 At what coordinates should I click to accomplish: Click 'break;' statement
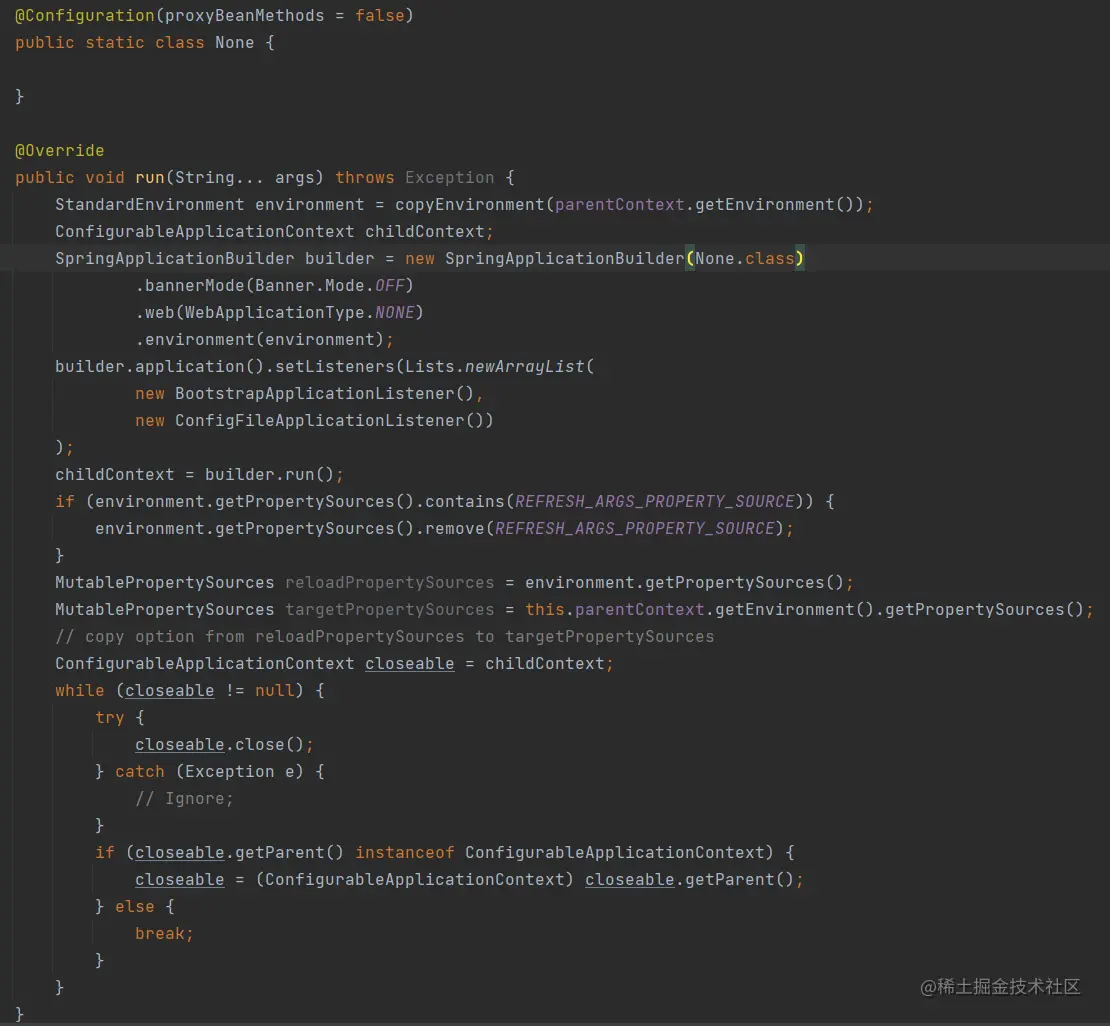click(164, 934)
